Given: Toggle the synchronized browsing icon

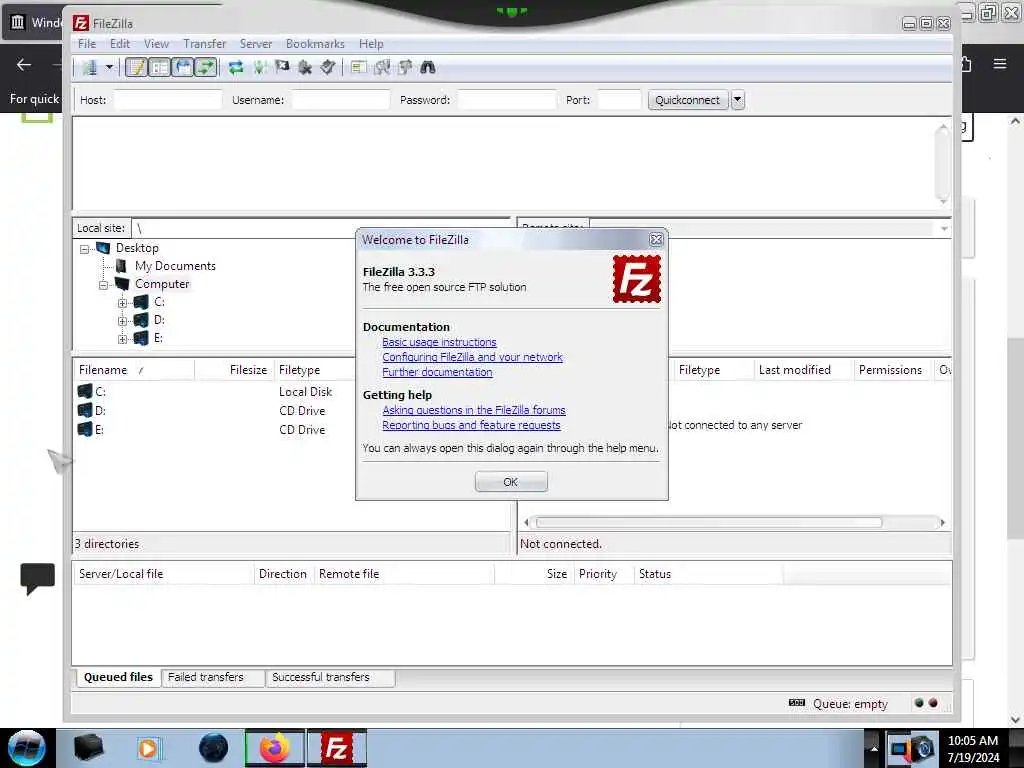Looking at the screenshot, I should 405,67.
